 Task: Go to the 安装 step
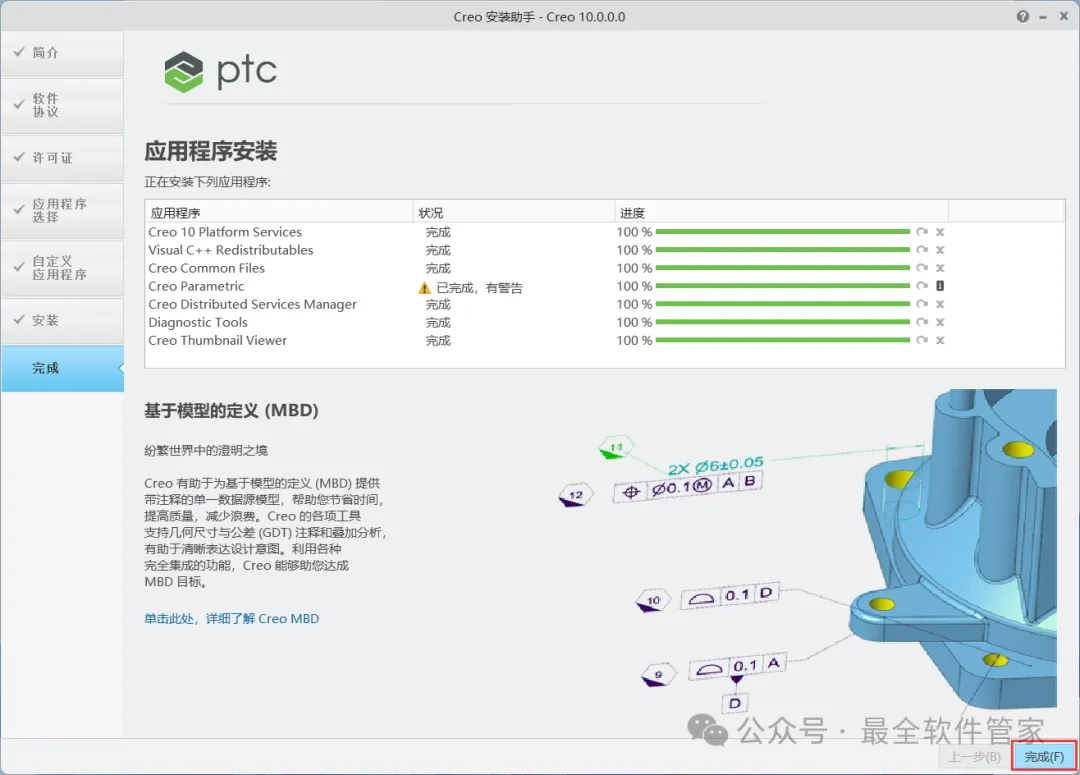(63, 321)
